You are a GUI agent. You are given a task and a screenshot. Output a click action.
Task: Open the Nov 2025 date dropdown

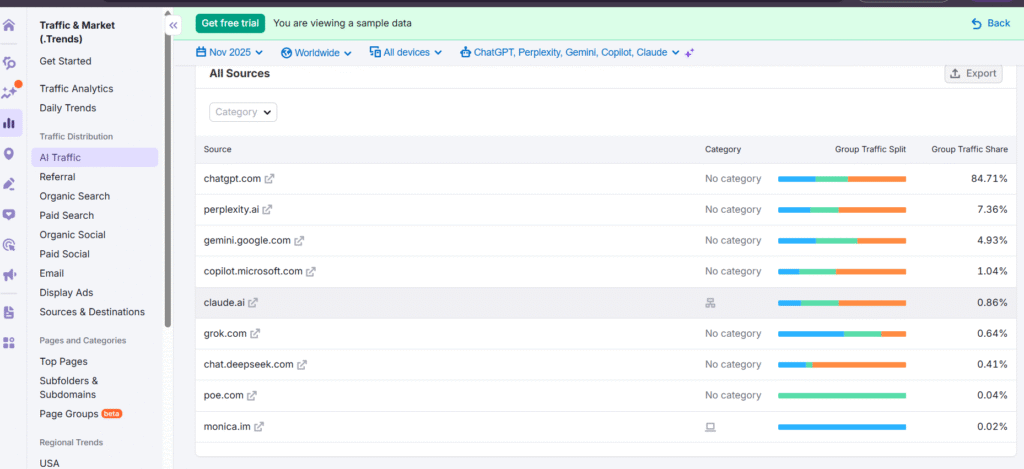[229, 52]
